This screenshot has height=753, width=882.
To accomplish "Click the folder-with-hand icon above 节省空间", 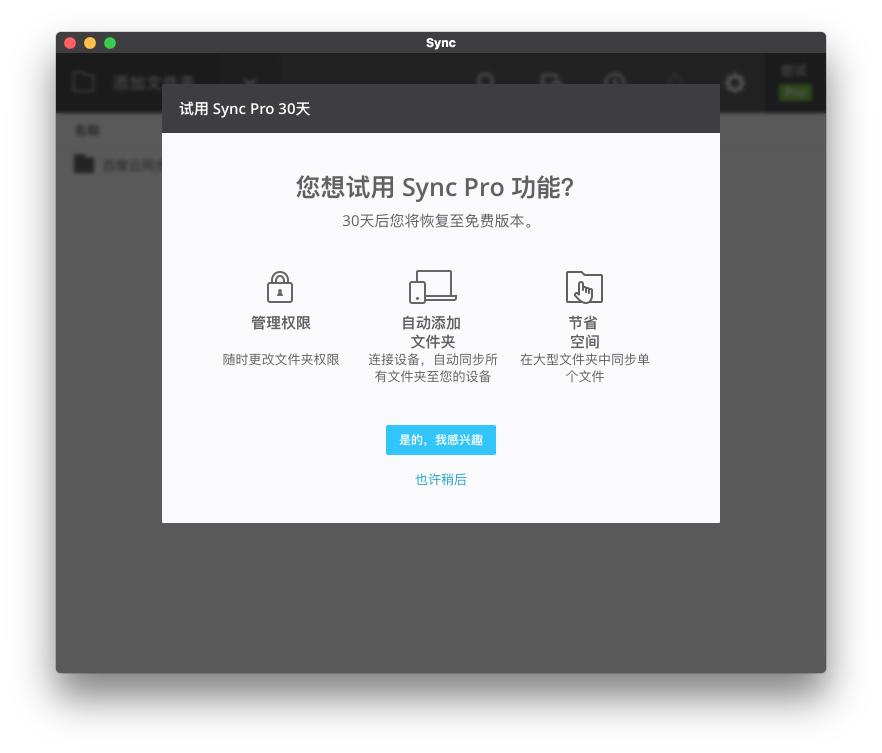I will pos(584,287).
